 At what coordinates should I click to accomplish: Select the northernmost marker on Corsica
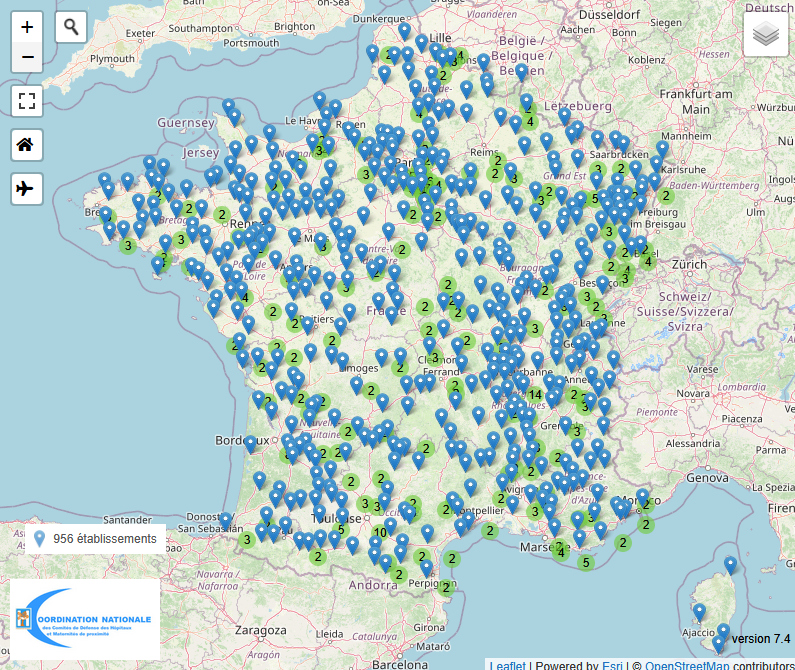730,565
